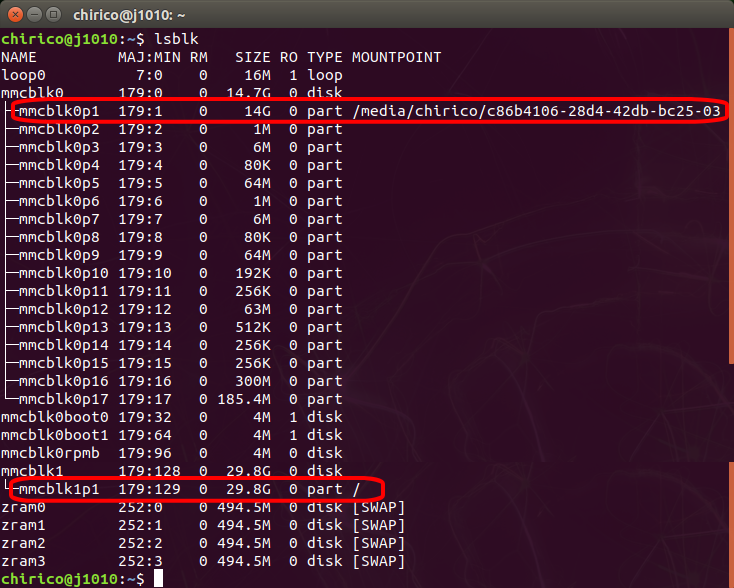Select the mmcblk1p1 partition name
The width and height of the screenshot is (734, 588).
pos(58,489)
